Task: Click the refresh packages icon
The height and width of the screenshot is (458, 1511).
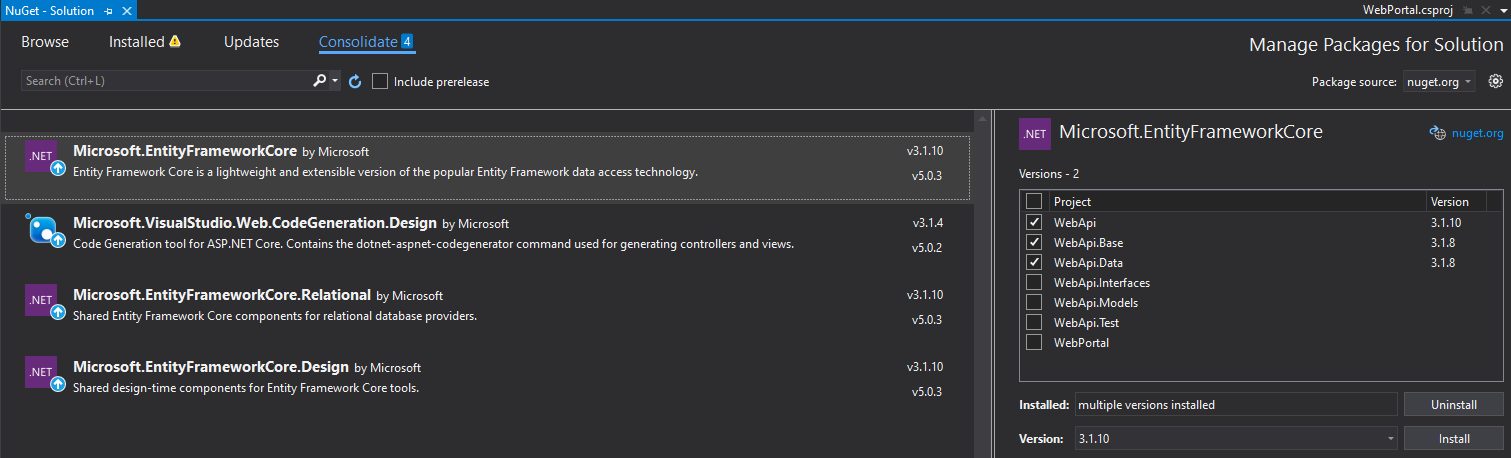Action: (x=355, y=81)
